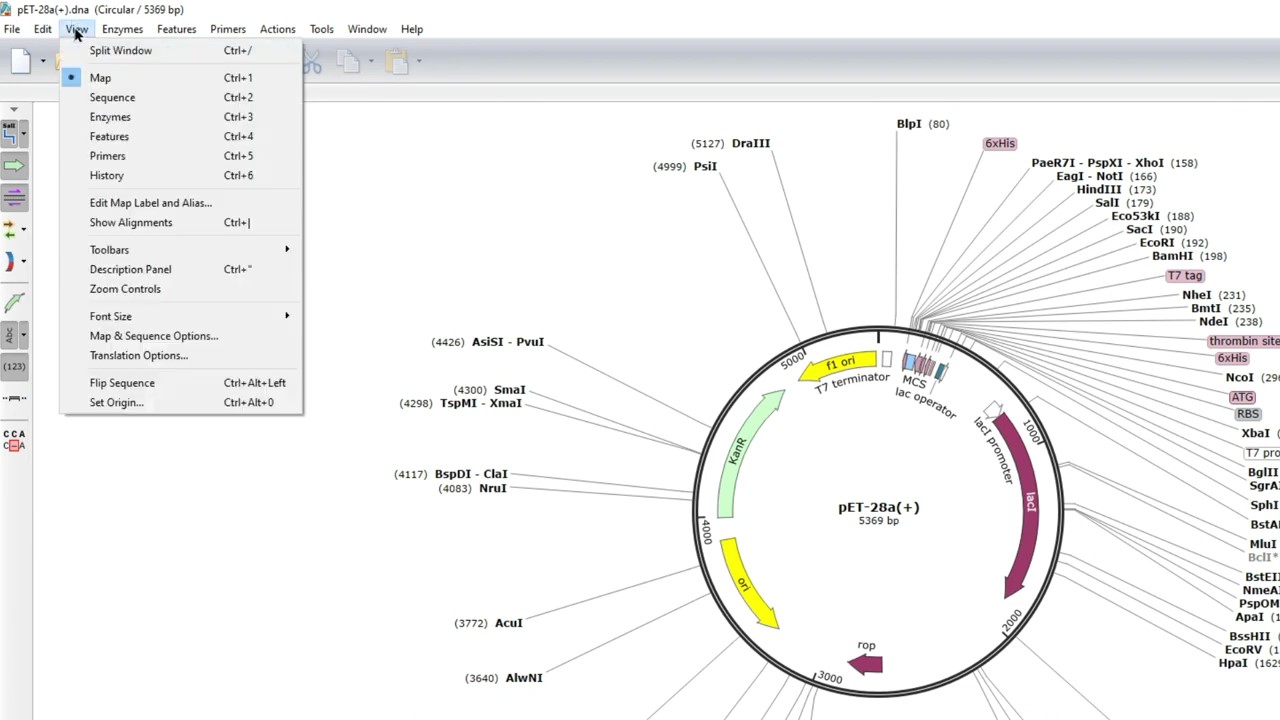Viewport: 1280px width, 720px height.
Task: Toggle Split Window menu entry
Action: point(181,50)
